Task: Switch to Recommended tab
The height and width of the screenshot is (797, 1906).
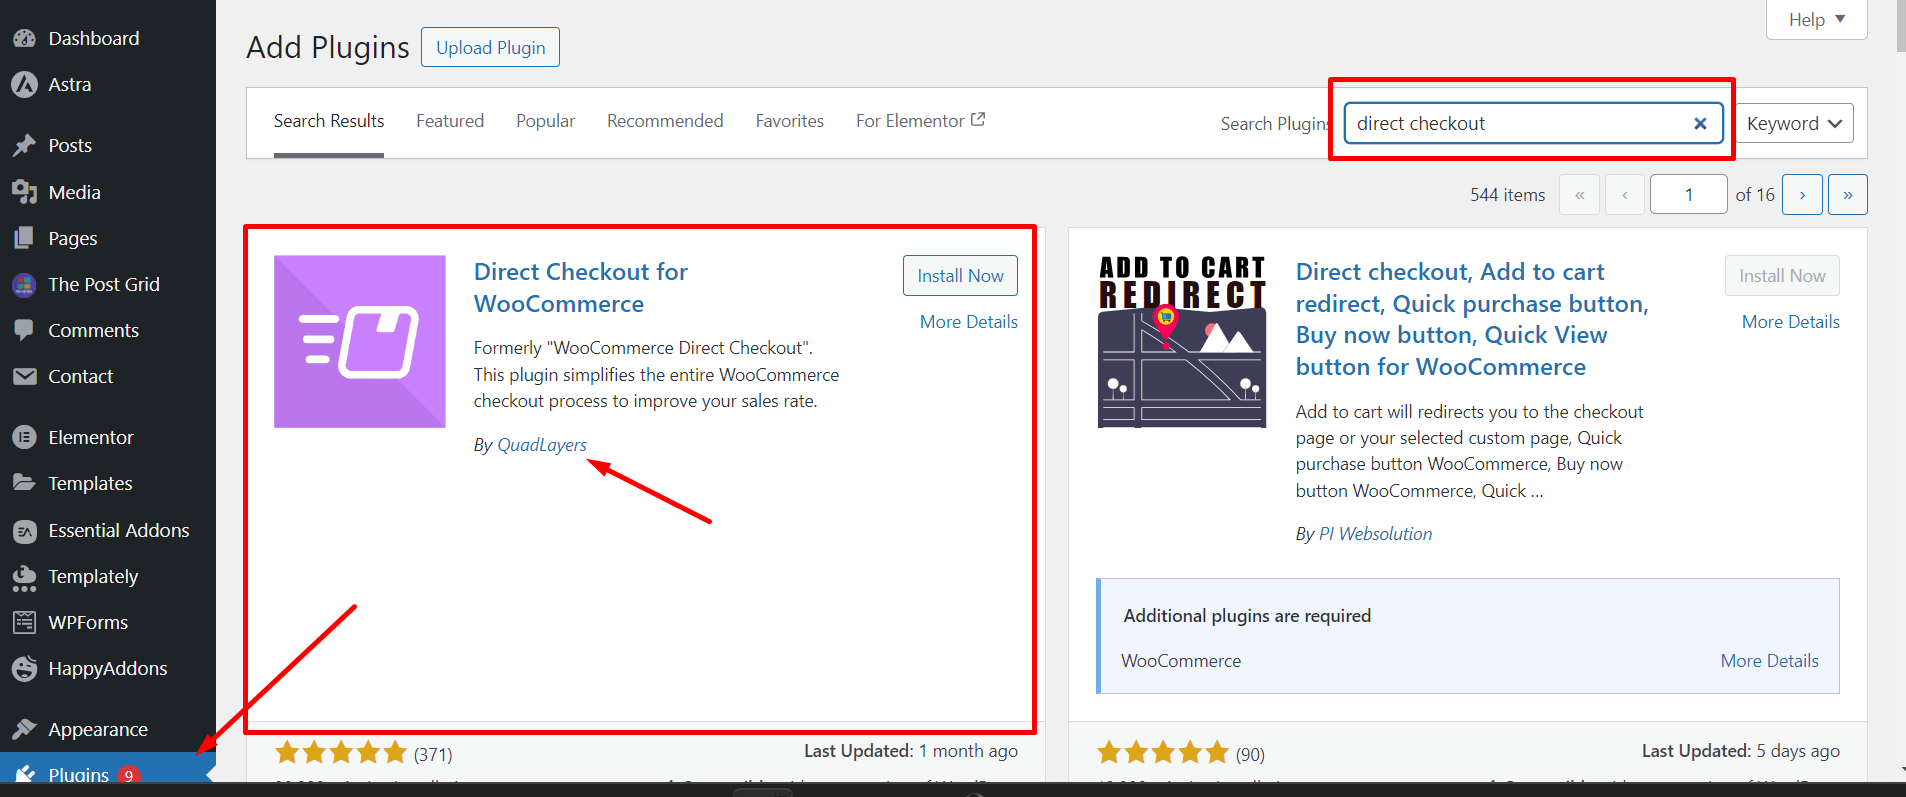Action: pyautogui.click(x=665, y=121)
